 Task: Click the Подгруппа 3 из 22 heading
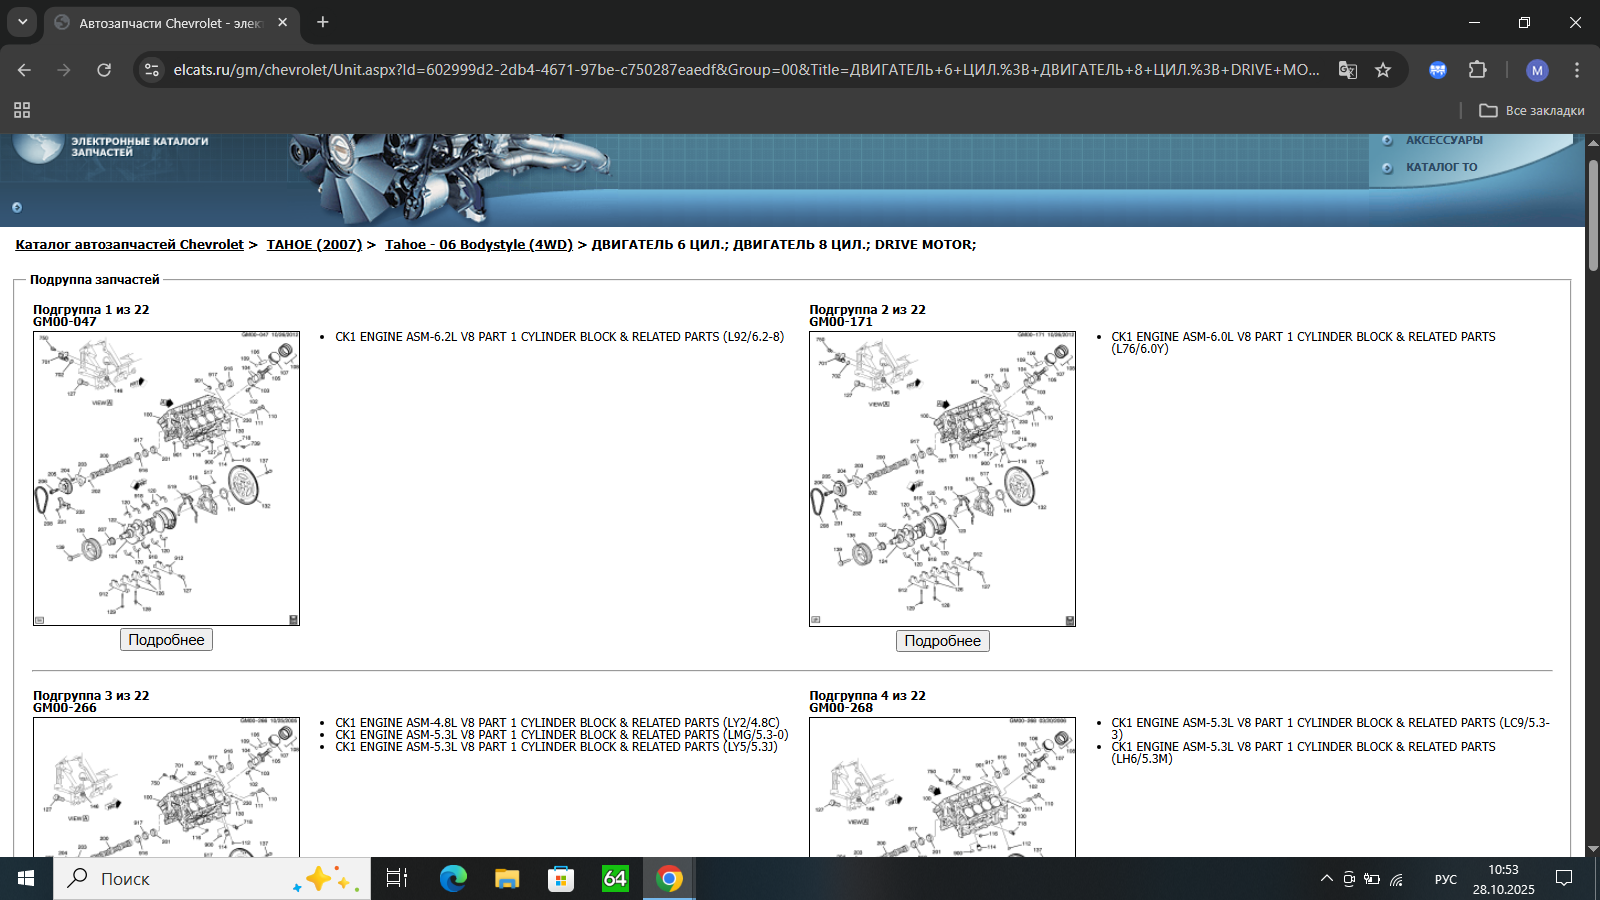click(x=91, y=695)
